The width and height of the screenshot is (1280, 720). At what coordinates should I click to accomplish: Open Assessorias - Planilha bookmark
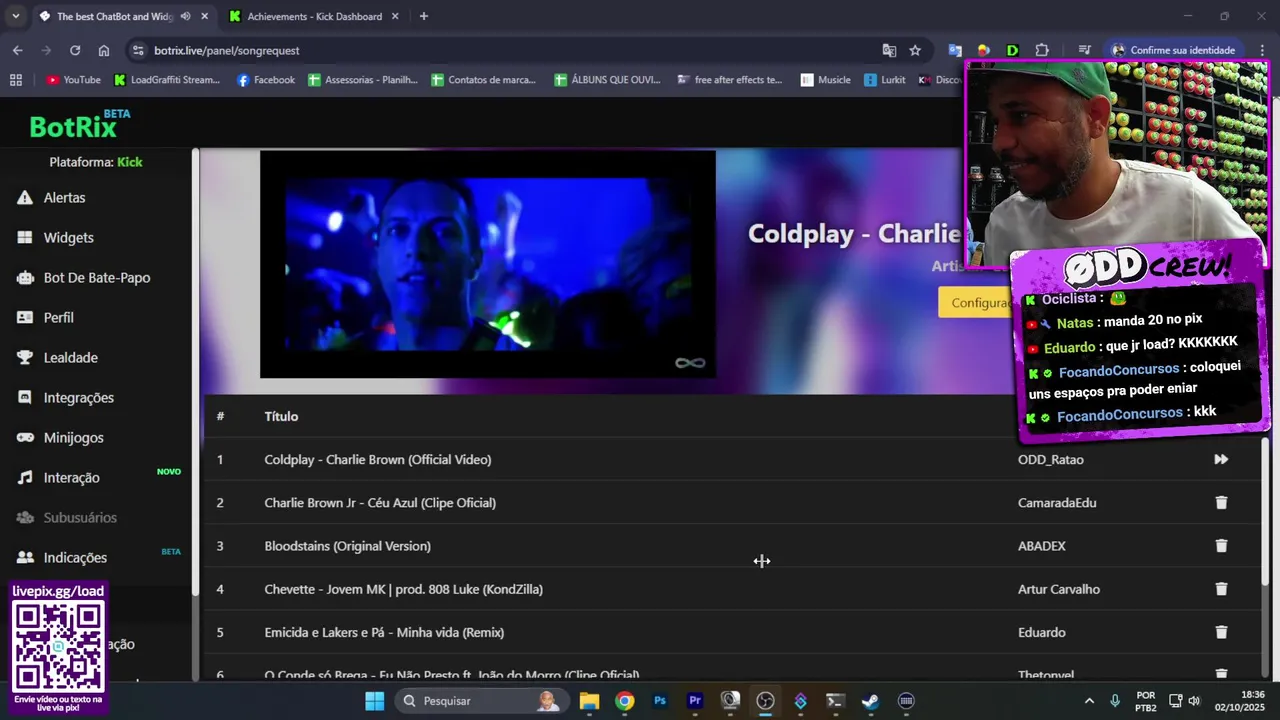[363, 80]
